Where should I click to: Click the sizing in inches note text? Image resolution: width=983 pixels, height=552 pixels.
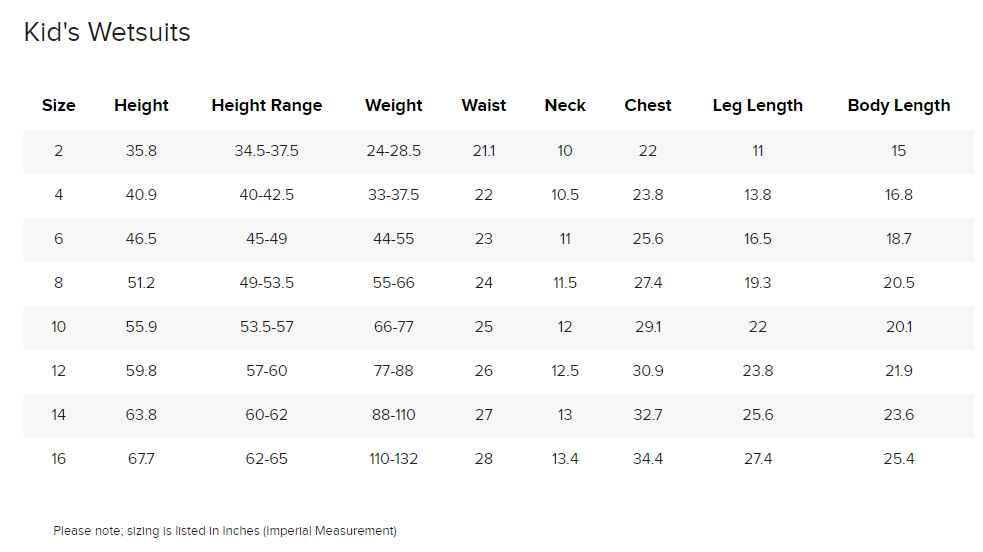tap(225, 531)
